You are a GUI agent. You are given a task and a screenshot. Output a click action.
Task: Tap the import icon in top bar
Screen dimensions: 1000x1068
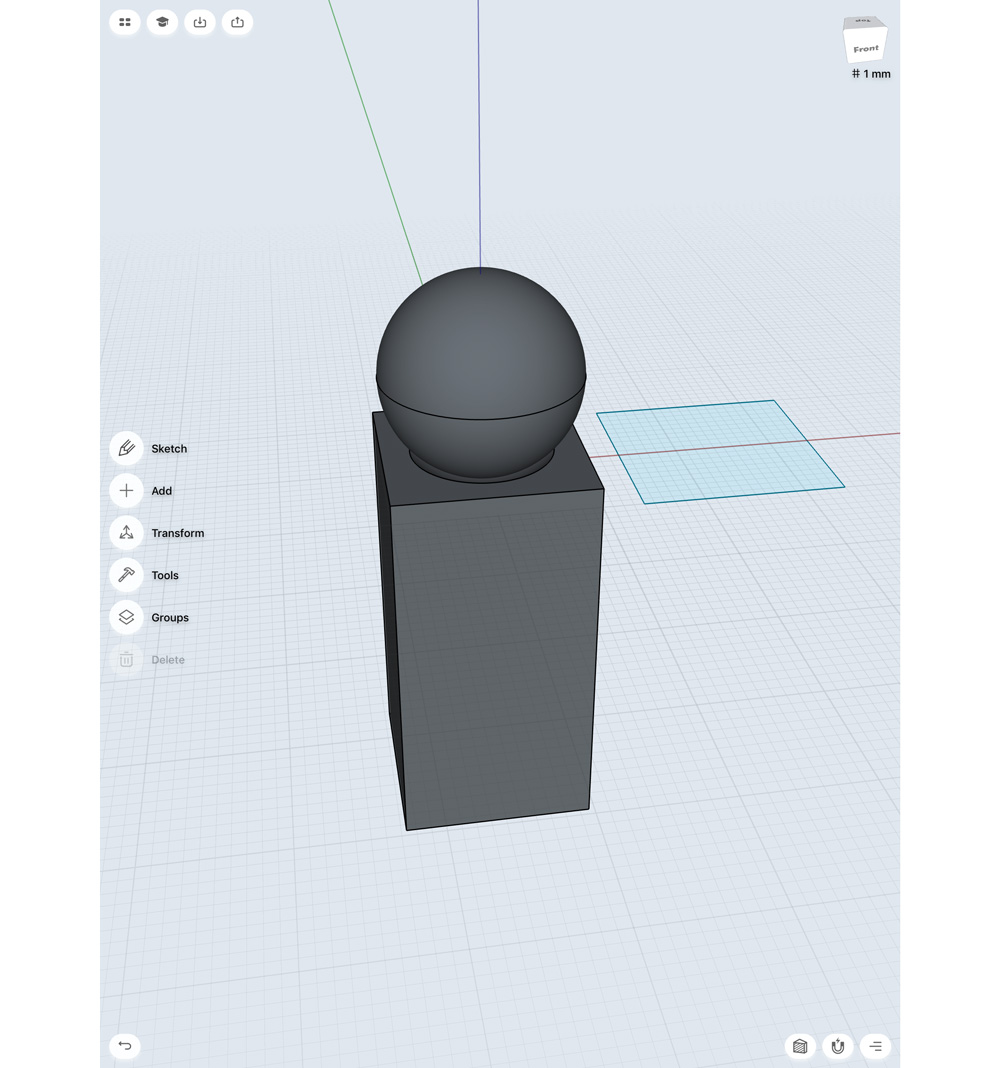(x=200, y=22)
